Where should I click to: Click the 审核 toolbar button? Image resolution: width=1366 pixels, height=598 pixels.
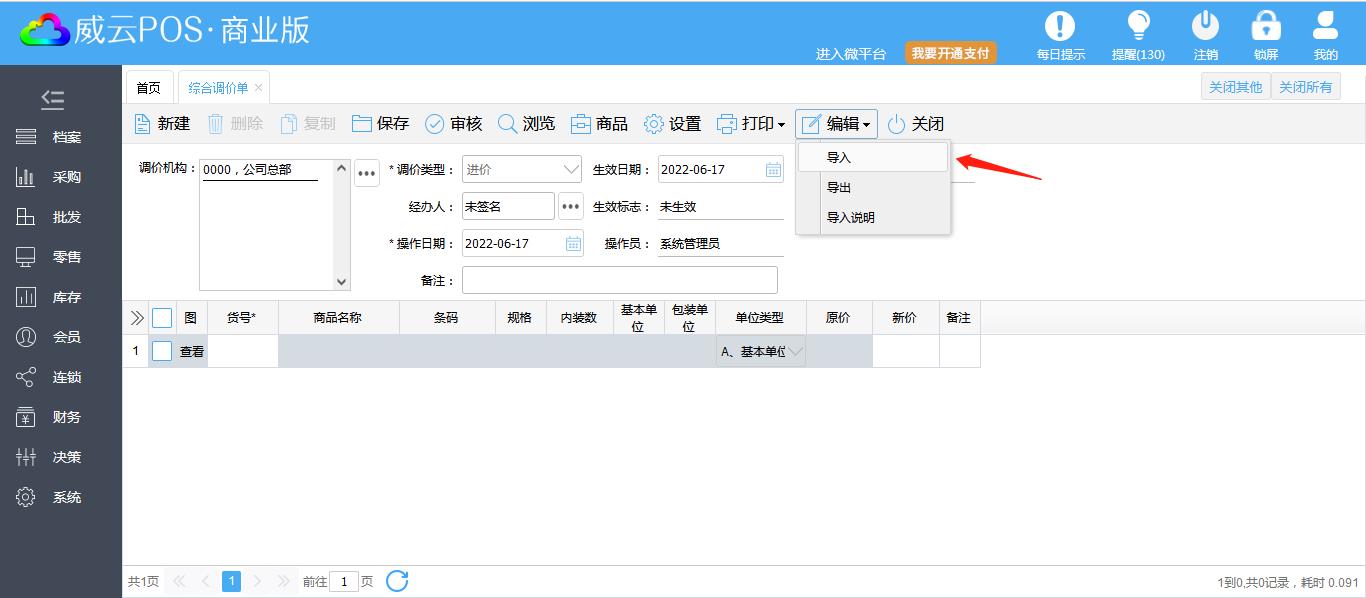coord(453,124)
